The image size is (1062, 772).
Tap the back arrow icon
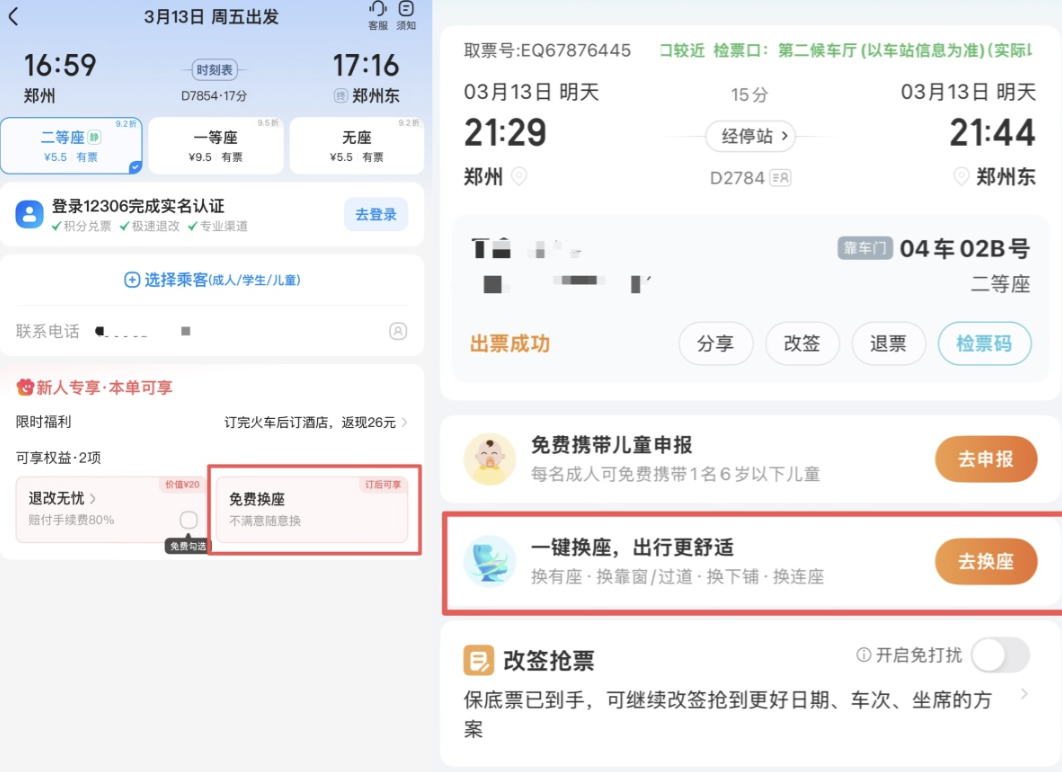[13, 17]
